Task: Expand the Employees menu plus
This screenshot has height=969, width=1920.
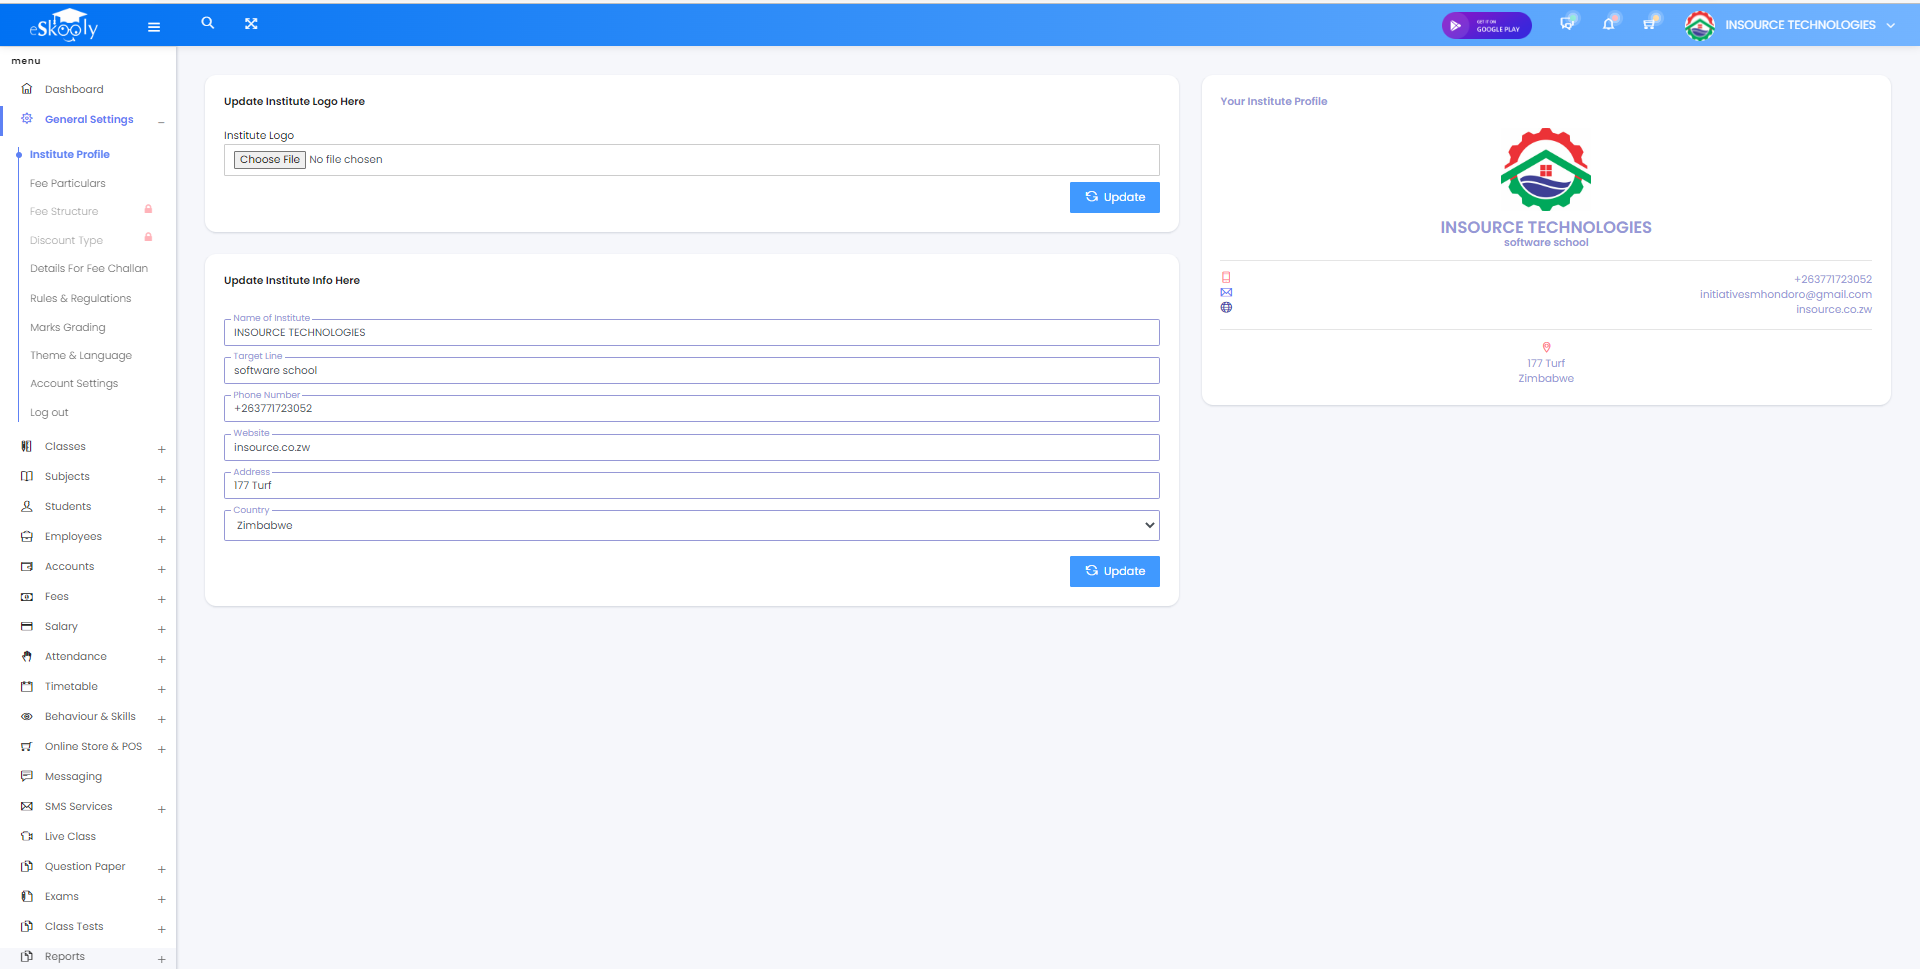Action: coord(161,539)
